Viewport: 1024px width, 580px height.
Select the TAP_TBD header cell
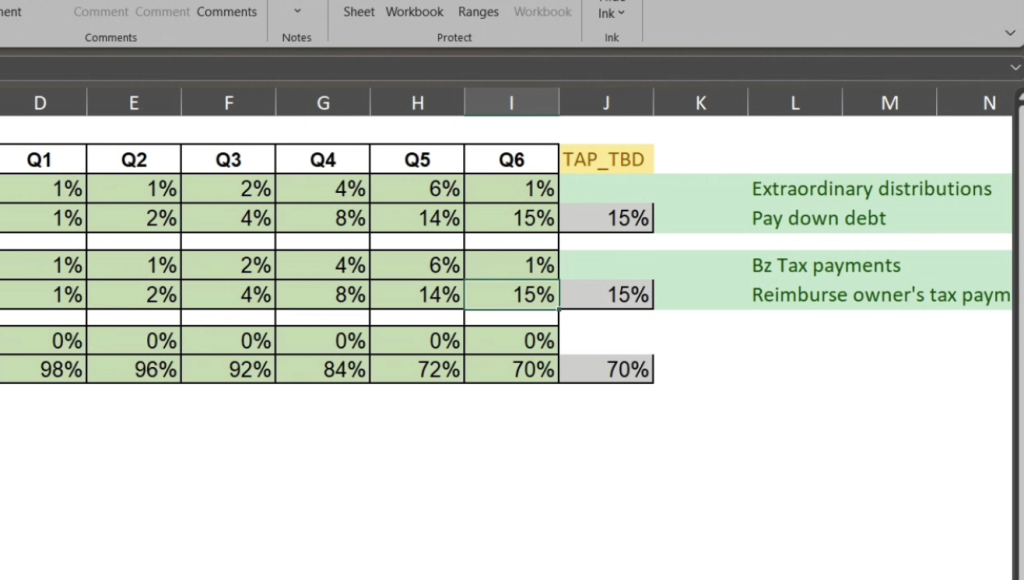[606, 160]
